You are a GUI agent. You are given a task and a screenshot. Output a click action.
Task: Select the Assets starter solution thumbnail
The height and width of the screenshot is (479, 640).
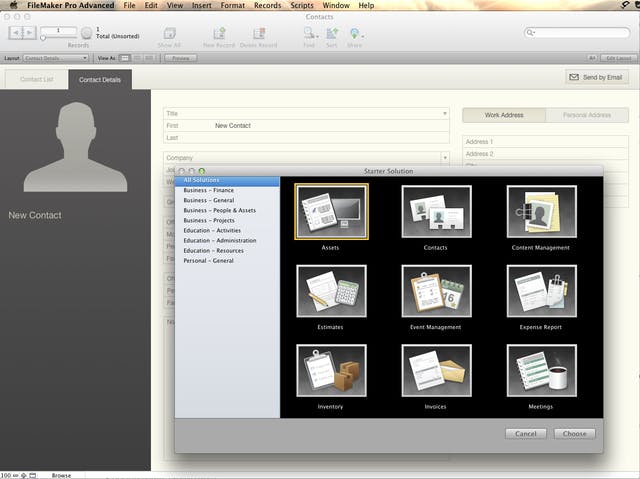coord(331,211)
